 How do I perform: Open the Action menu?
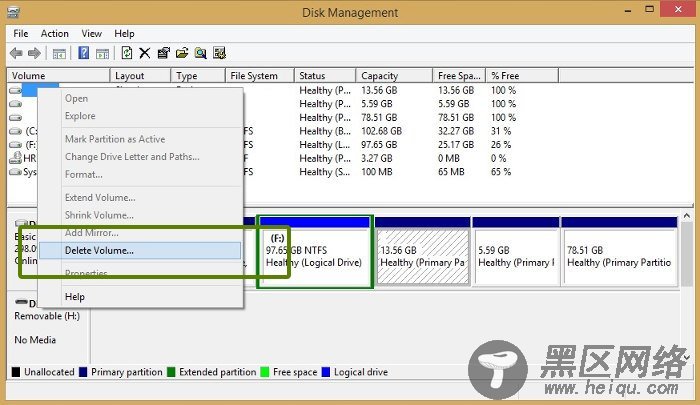[x=54, y=33]
